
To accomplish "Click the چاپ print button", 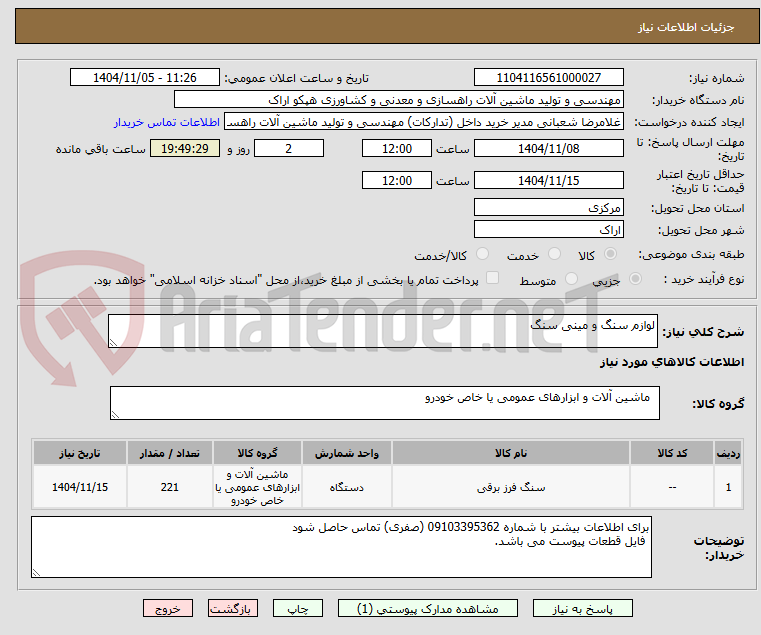I will 298,608.
